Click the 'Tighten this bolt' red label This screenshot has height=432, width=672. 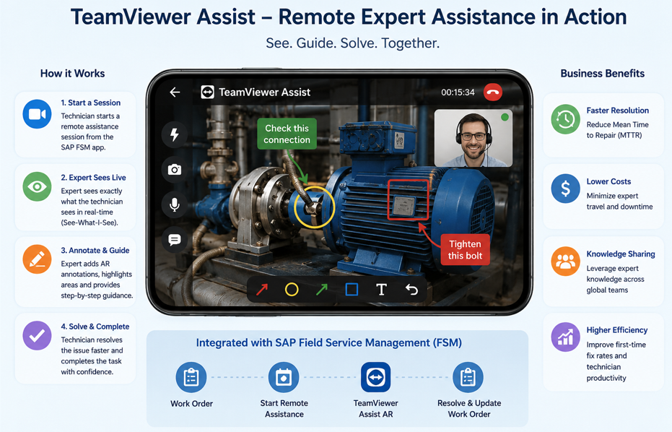click(x=465, y=250)
